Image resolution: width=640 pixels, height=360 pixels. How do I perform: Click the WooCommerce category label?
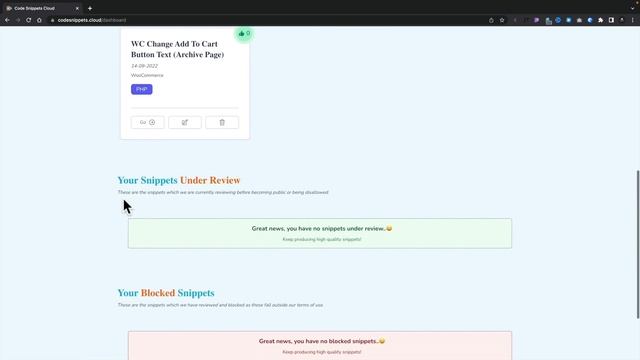[147, 75]
